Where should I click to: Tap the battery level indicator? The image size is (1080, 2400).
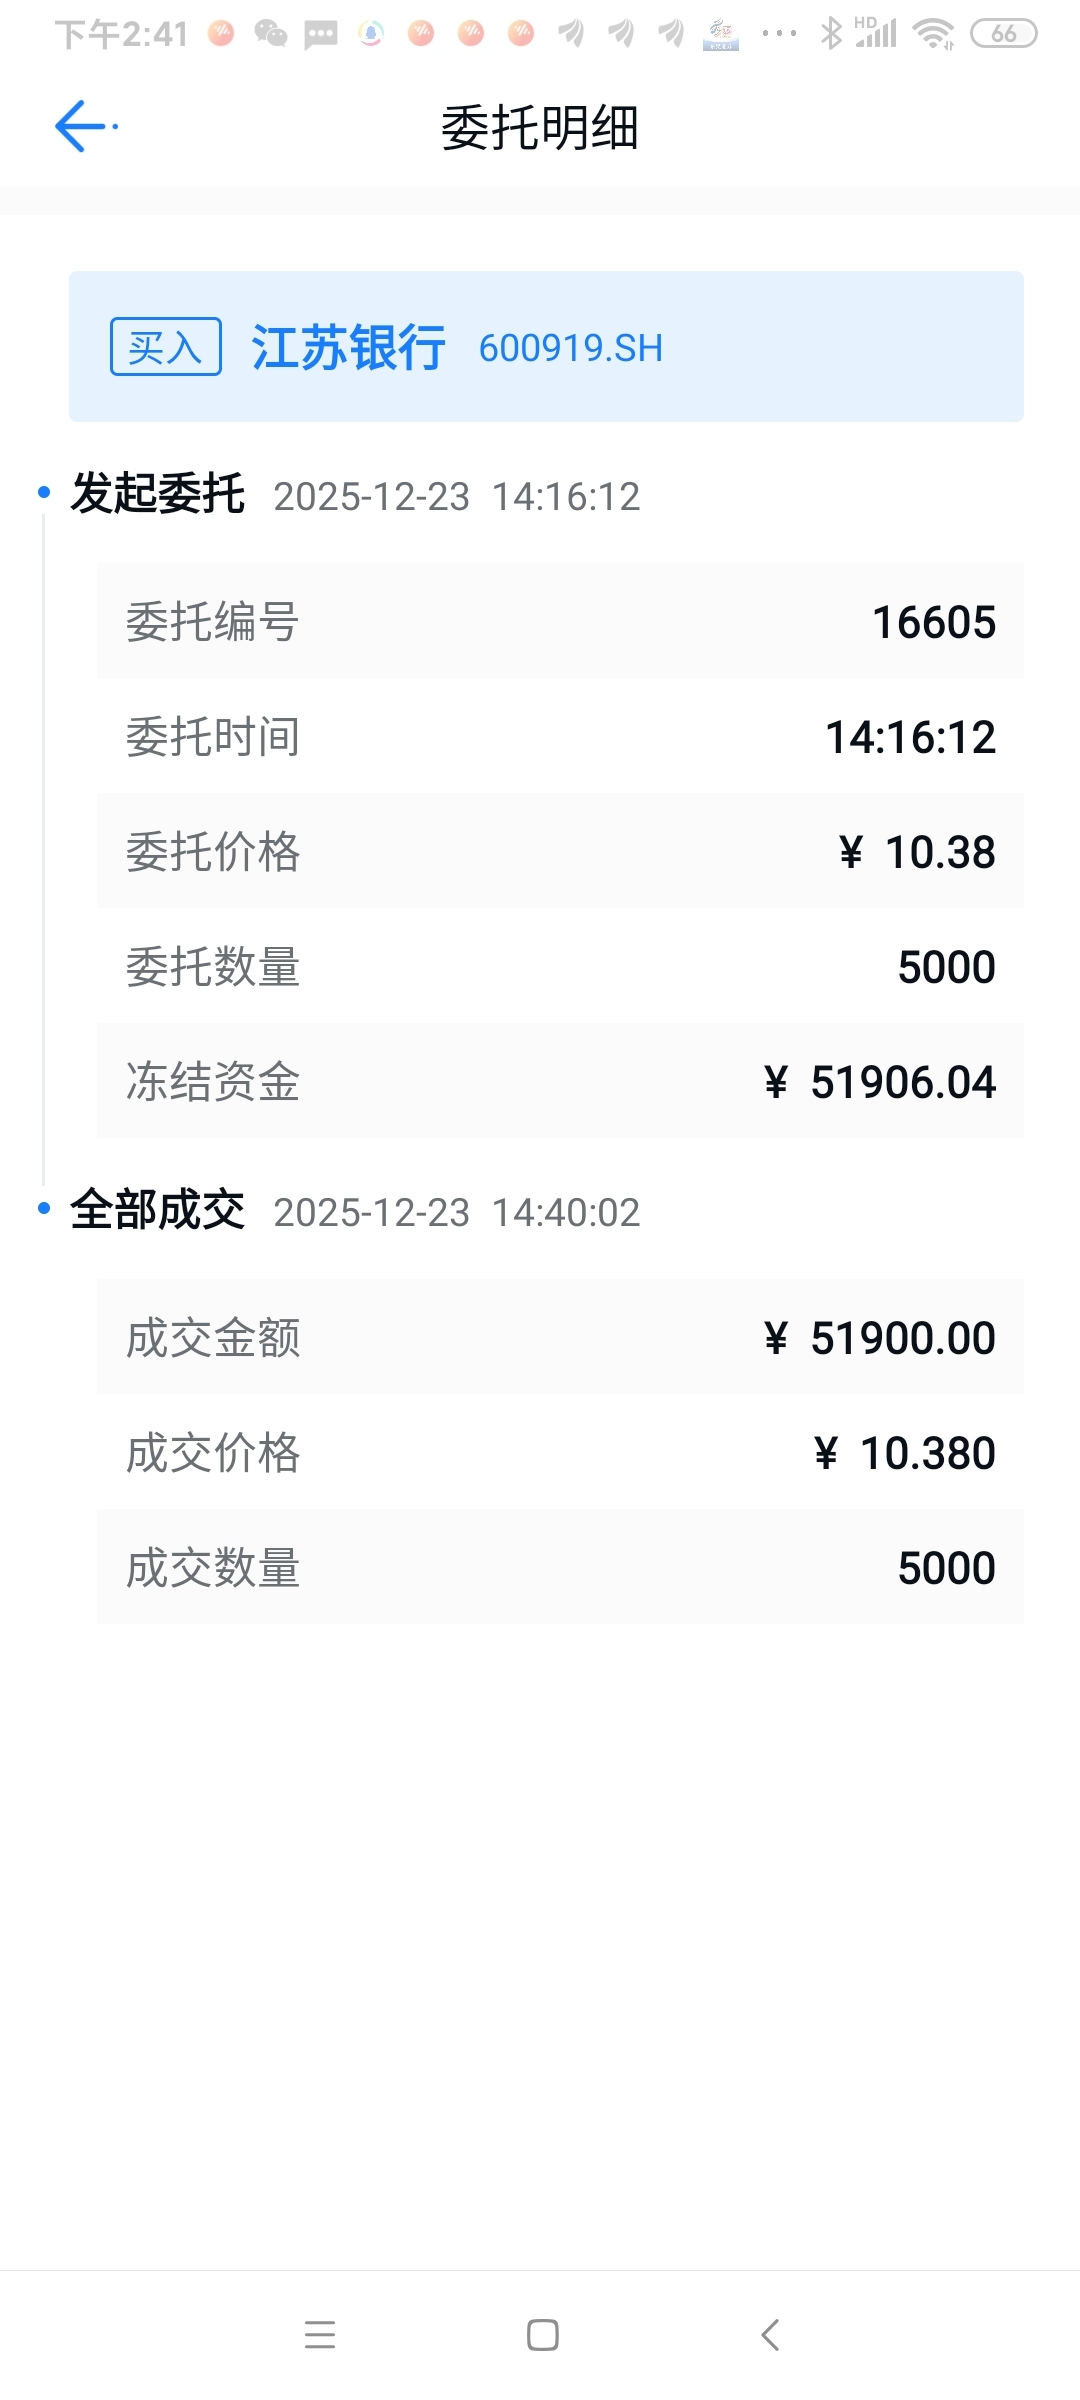pos(1003,34)
